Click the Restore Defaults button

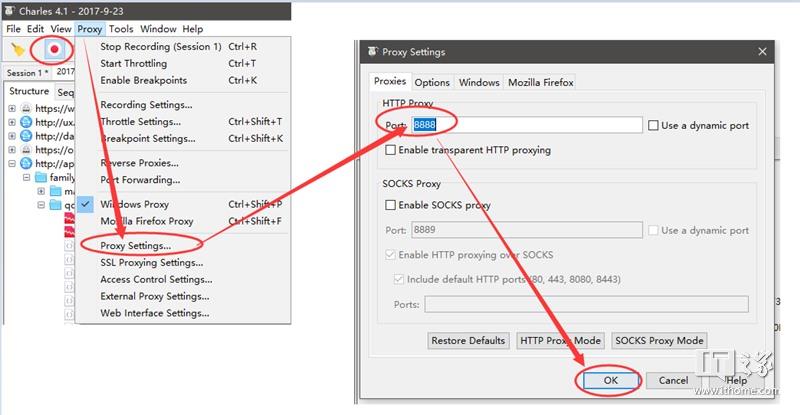click(468, 340)
